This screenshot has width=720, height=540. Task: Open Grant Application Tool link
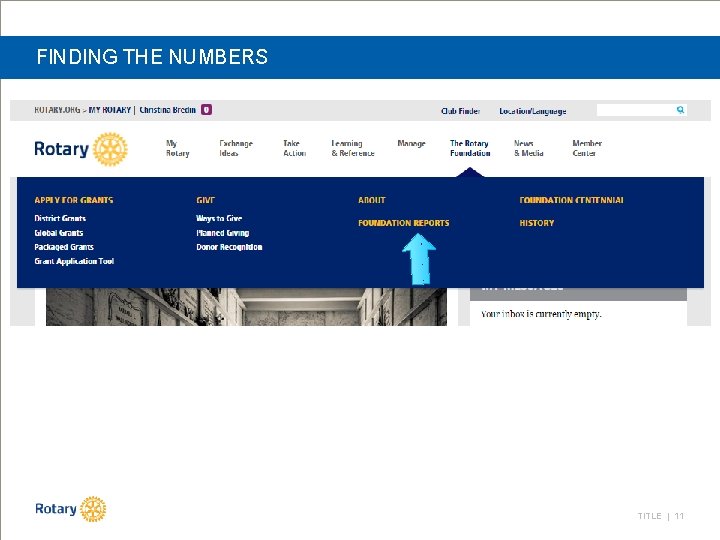74,261
